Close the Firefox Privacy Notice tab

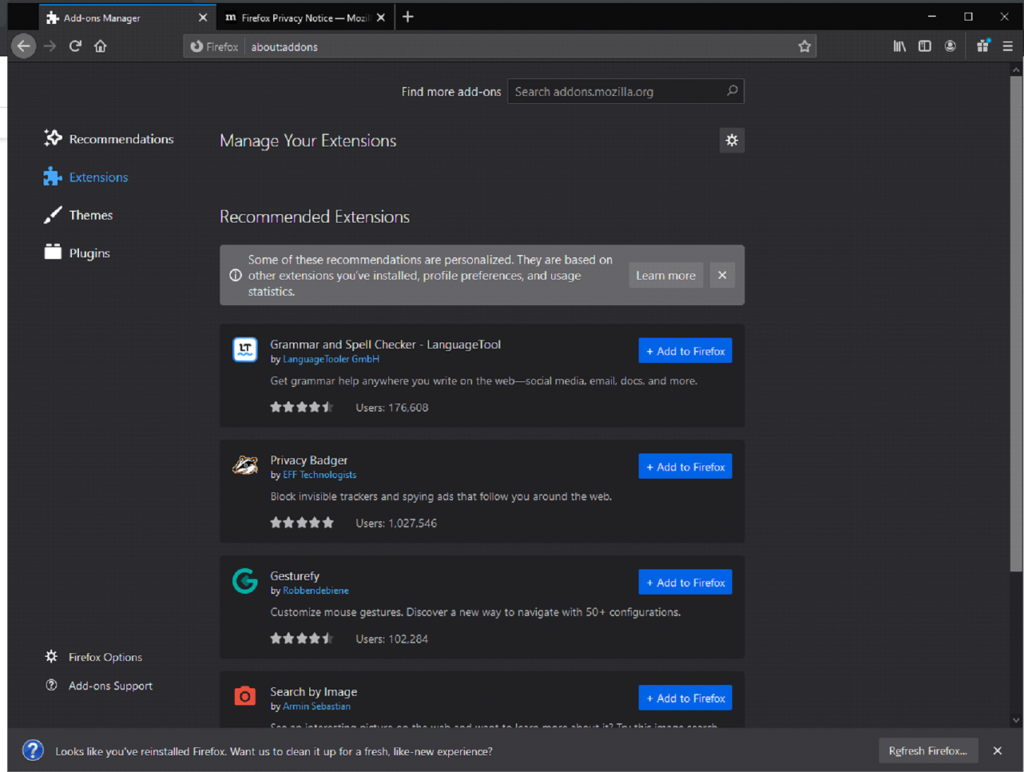point(381,18)
